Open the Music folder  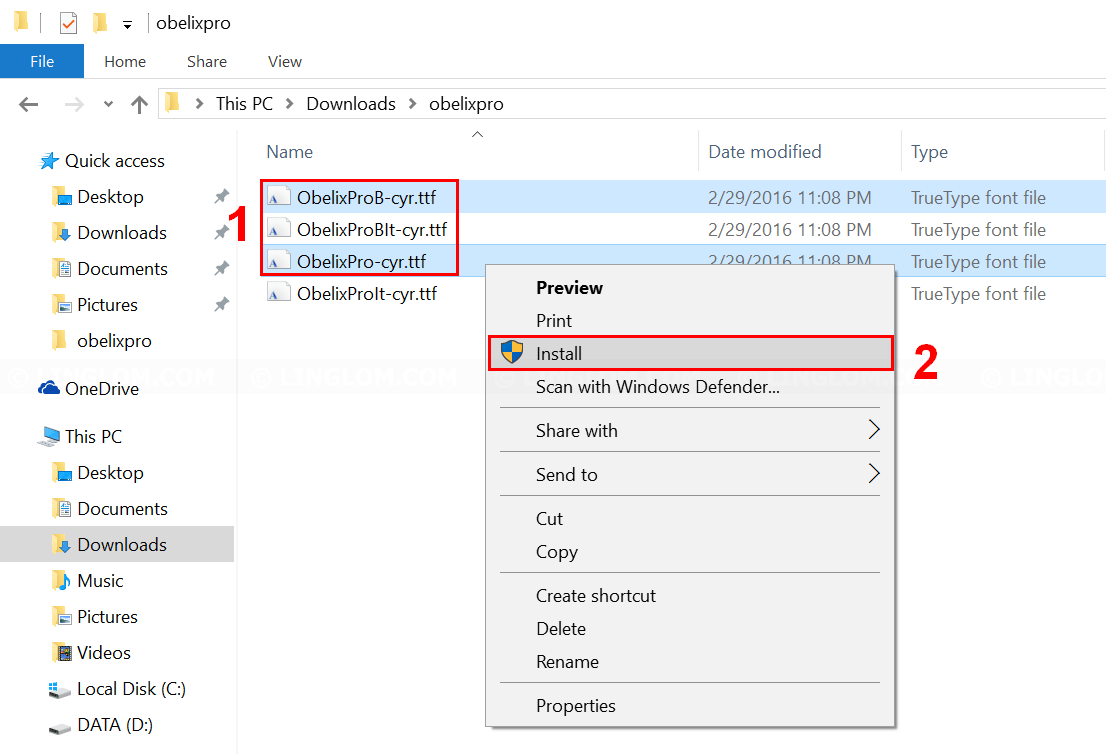(100, 580)
